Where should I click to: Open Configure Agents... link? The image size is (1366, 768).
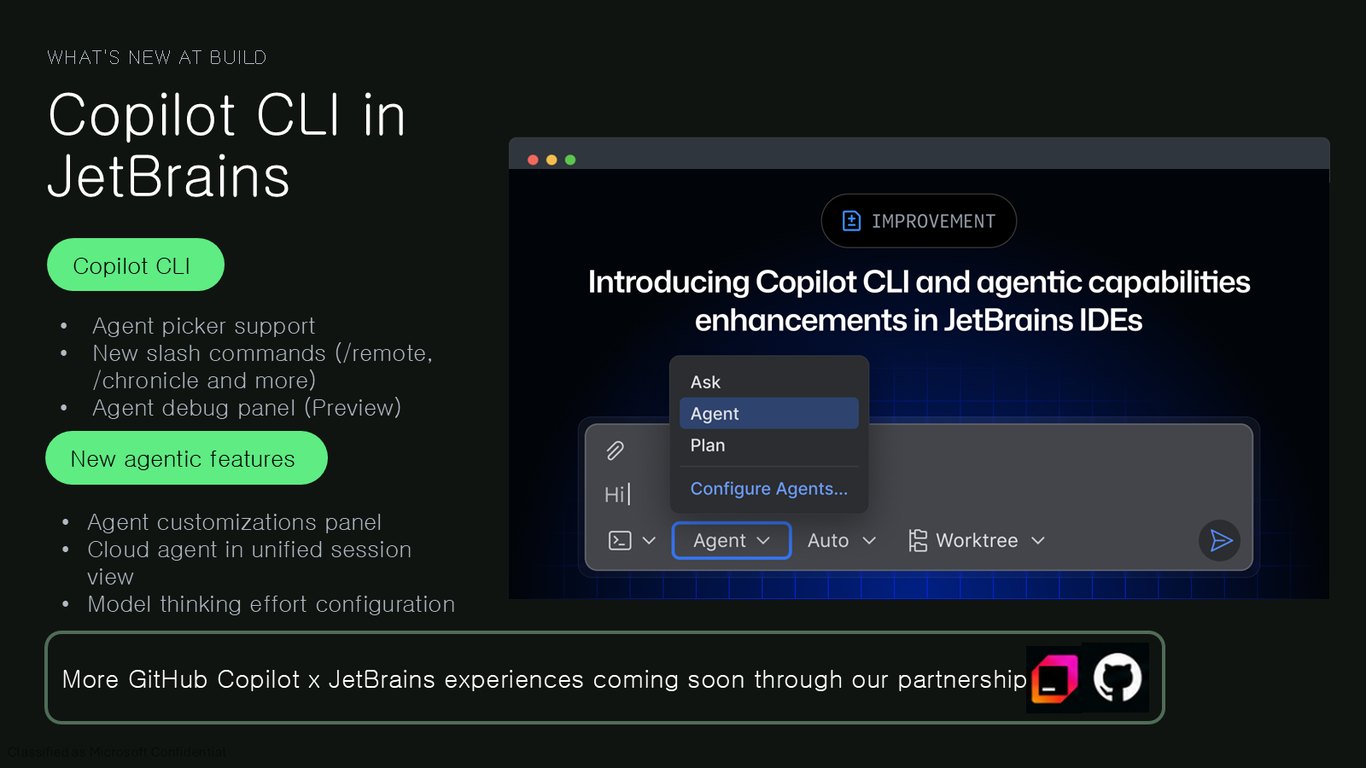(769, 489)
